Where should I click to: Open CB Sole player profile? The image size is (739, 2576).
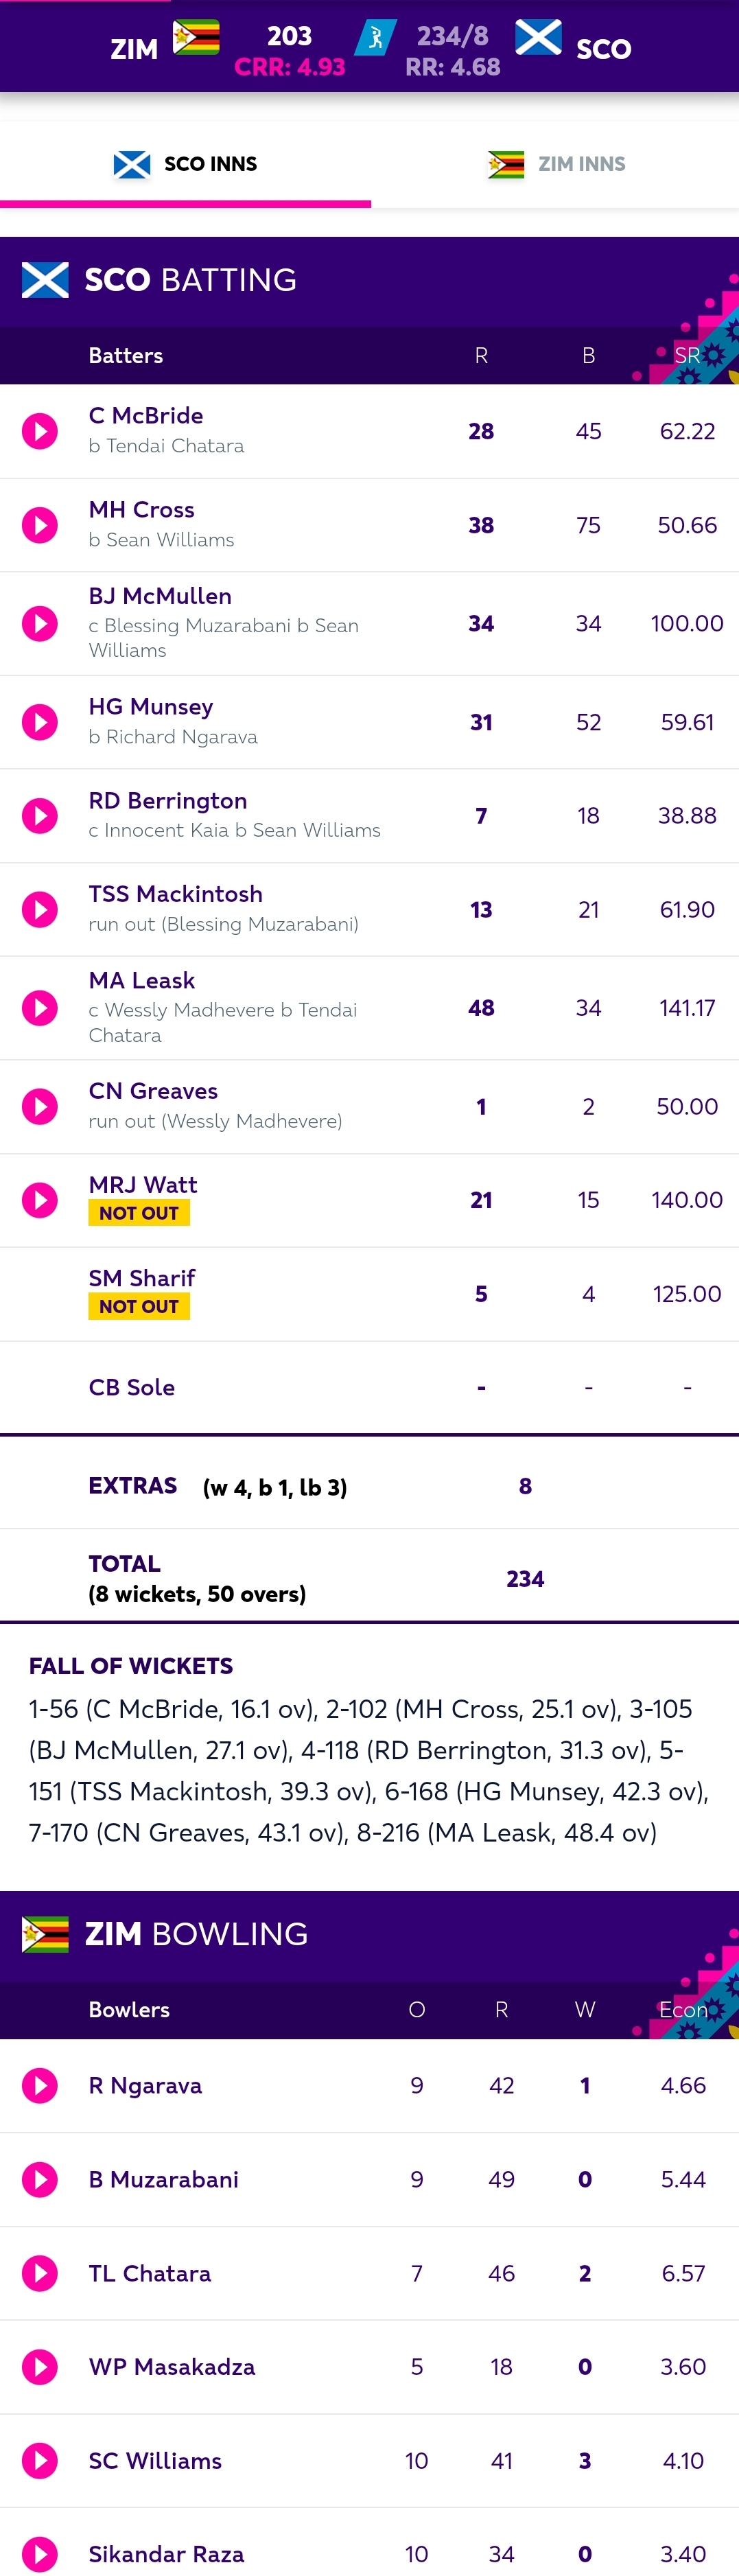click(132, 1387)
